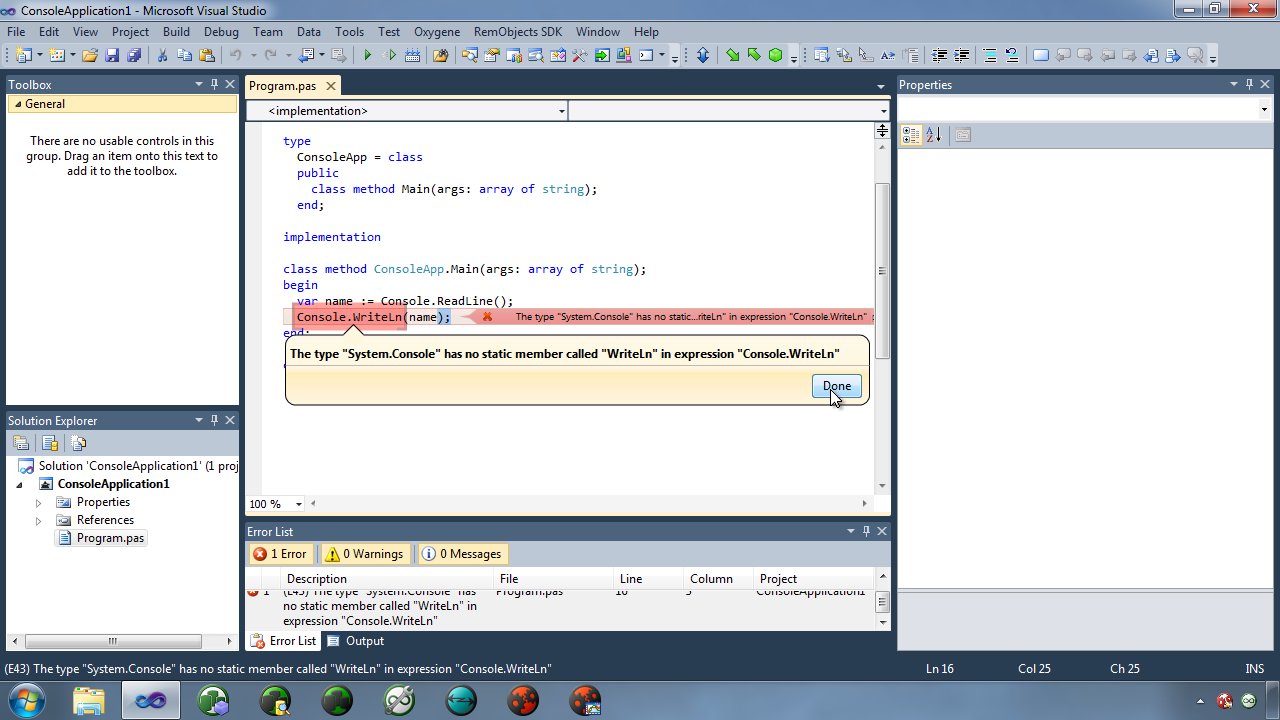Cut selection using the scissors icon
This screenshot has width=1280, height=720.
162,56
